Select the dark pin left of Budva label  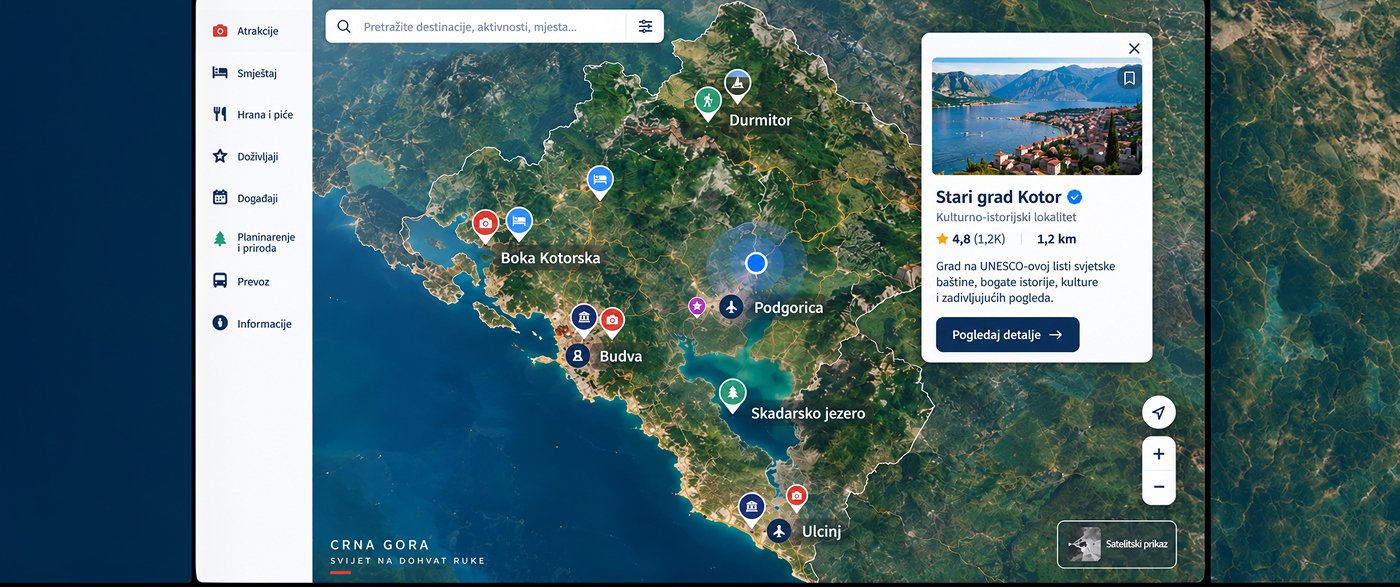click(x=577, y=355)
